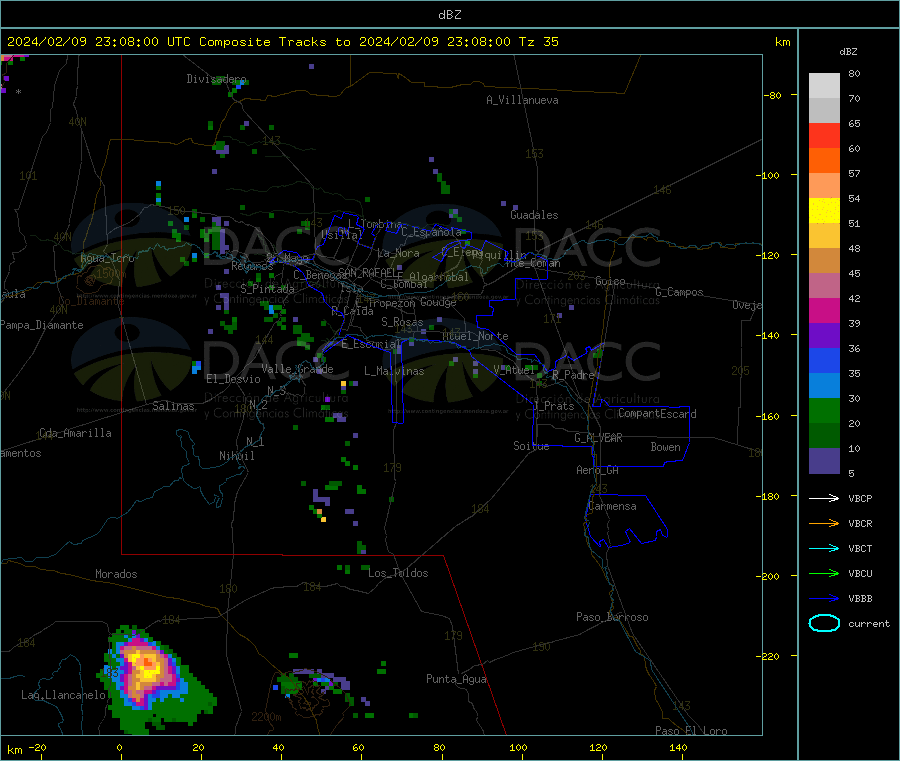Select the light orange 54-57 dBZ swatch
The image size is (900, 761).
[824, 185]
